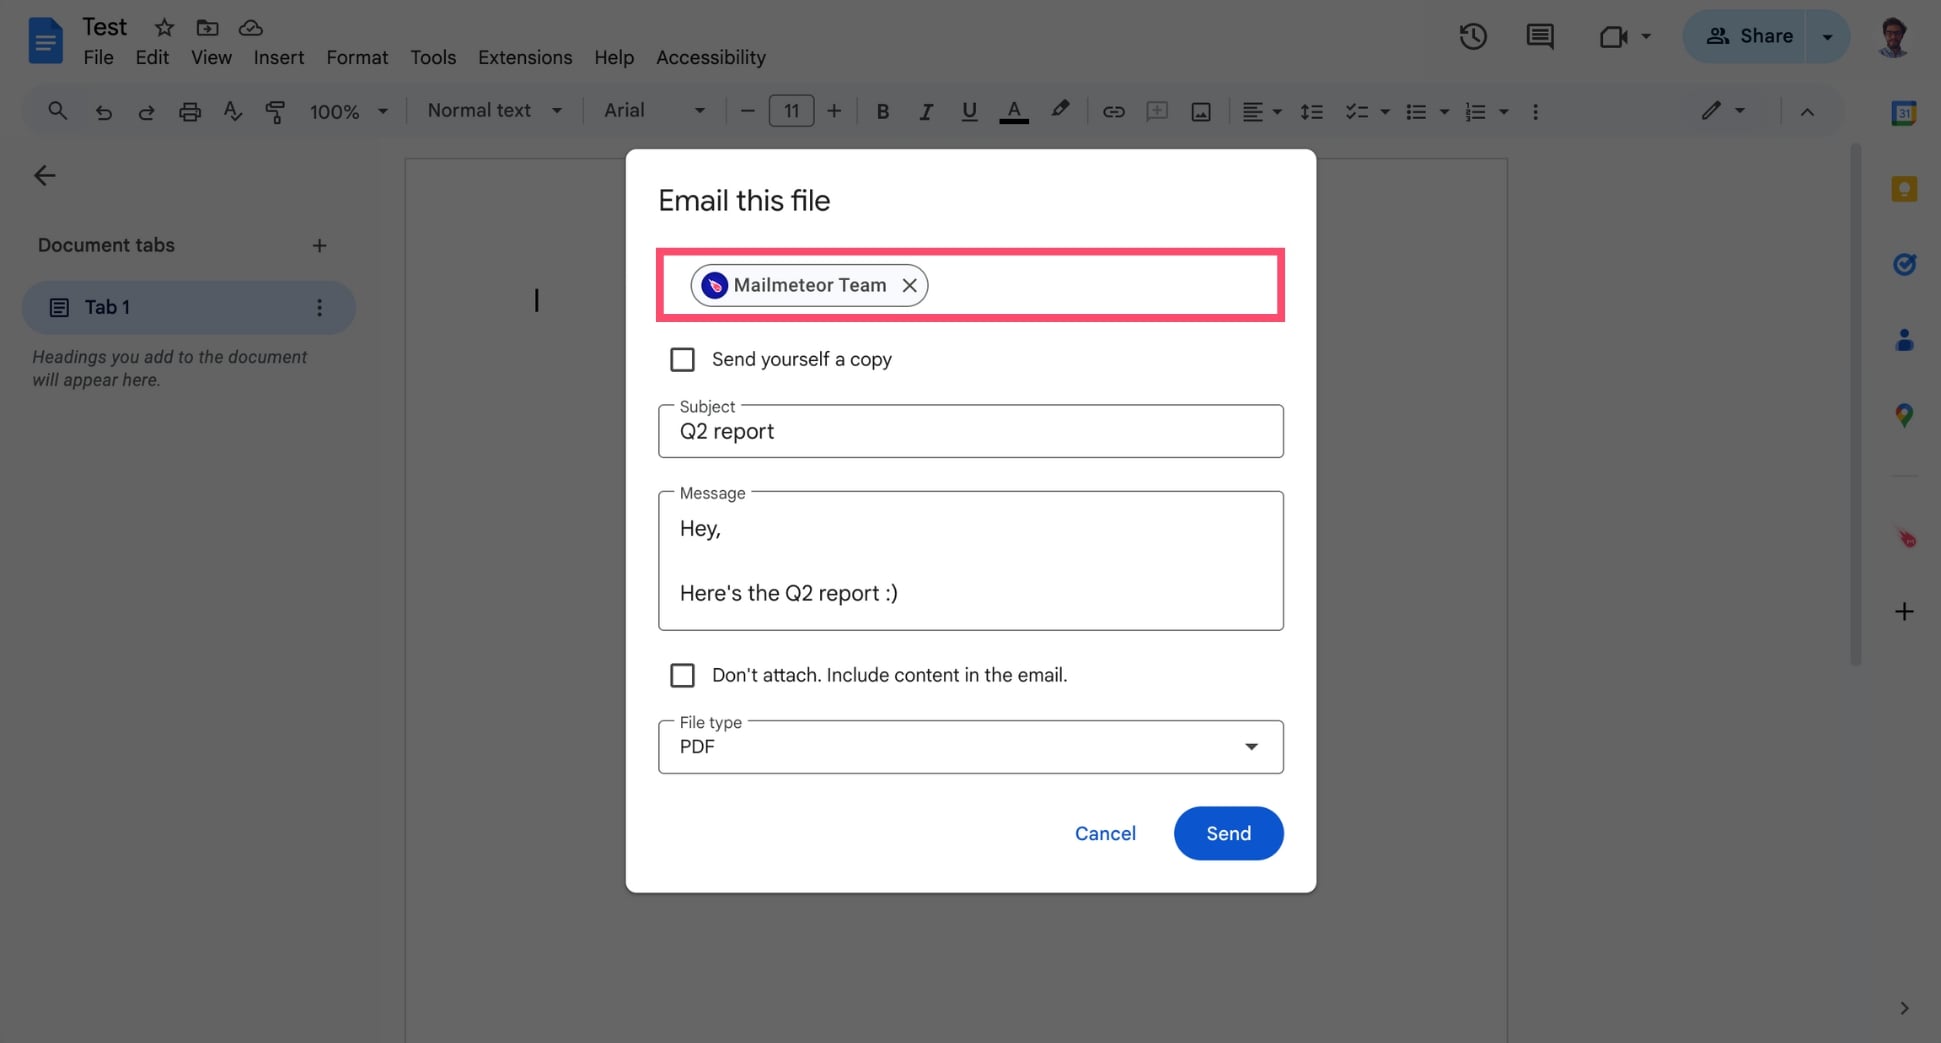Pick a text color
This screenshot has width=1941, height=1043.
point(1013,110)
